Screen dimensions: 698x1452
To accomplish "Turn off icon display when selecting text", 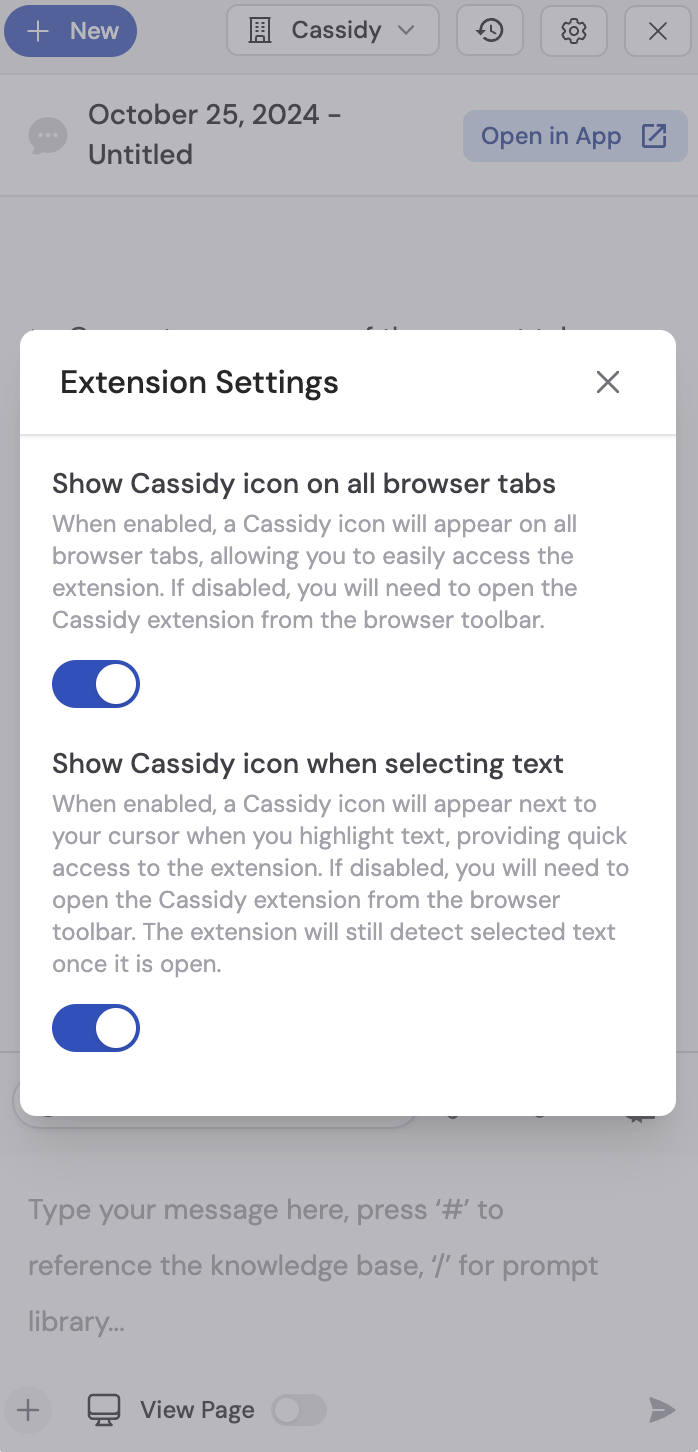I will (96, 1028).
